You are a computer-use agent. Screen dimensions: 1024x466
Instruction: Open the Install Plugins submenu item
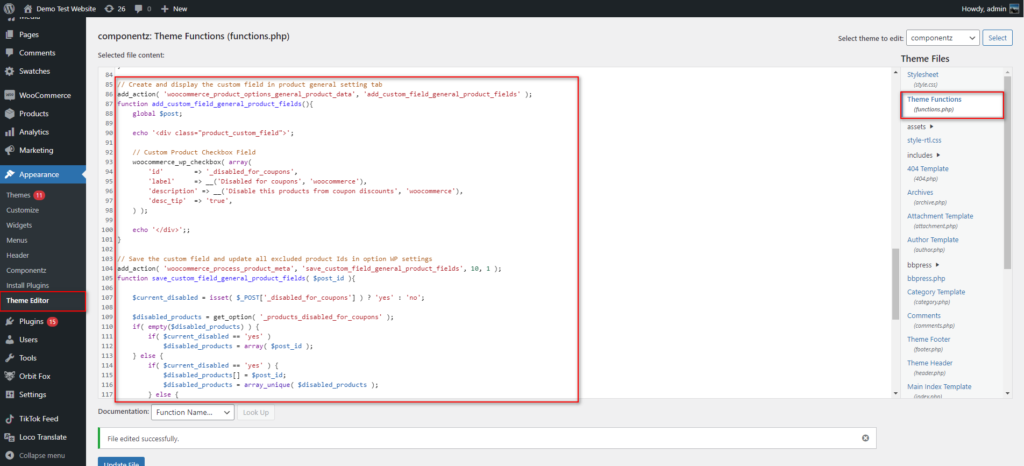27,285
